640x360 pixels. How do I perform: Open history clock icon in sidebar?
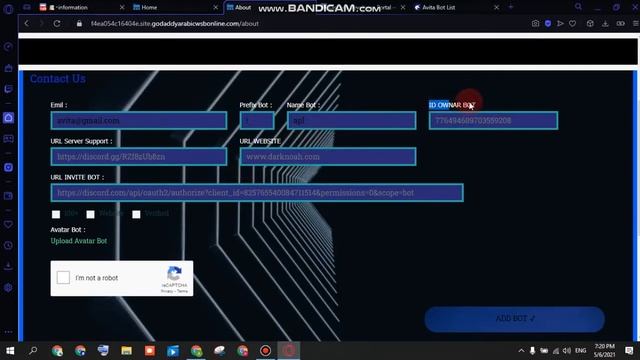(8, 245)
